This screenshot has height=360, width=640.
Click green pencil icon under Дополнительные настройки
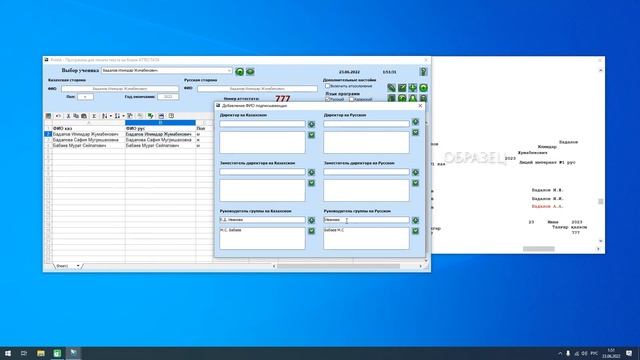pos(391,88)
